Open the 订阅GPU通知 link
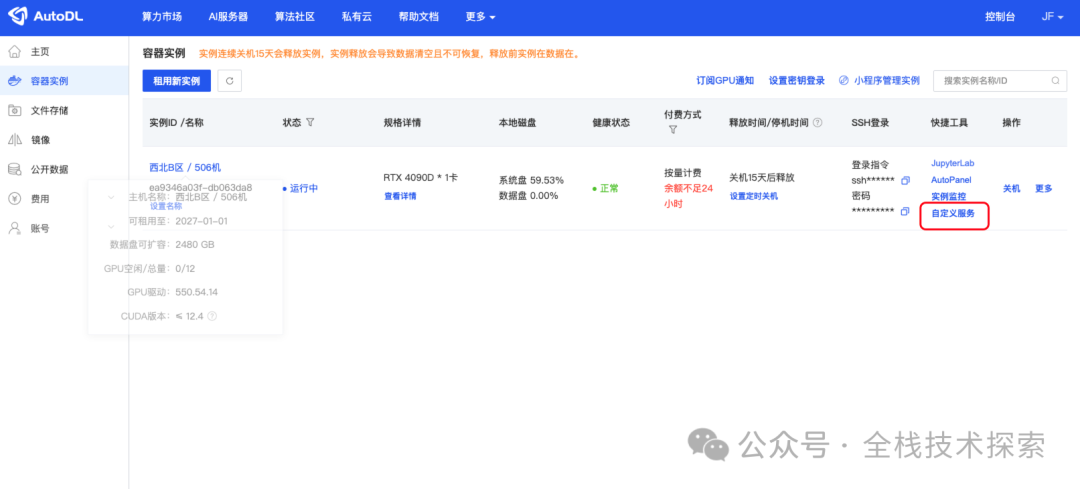Screen dimensions: 1080x489 (x=725, y=81)
